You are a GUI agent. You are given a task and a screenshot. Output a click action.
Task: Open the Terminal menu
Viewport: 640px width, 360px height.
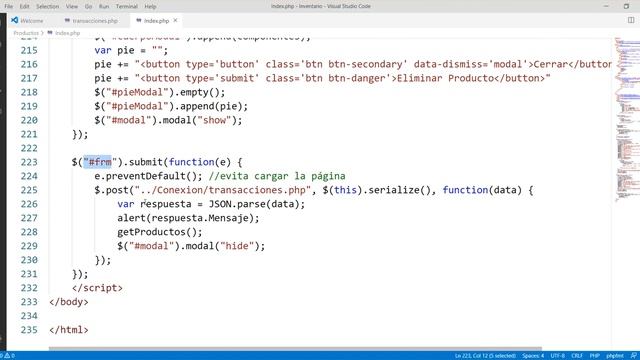[x=127, y=7]
